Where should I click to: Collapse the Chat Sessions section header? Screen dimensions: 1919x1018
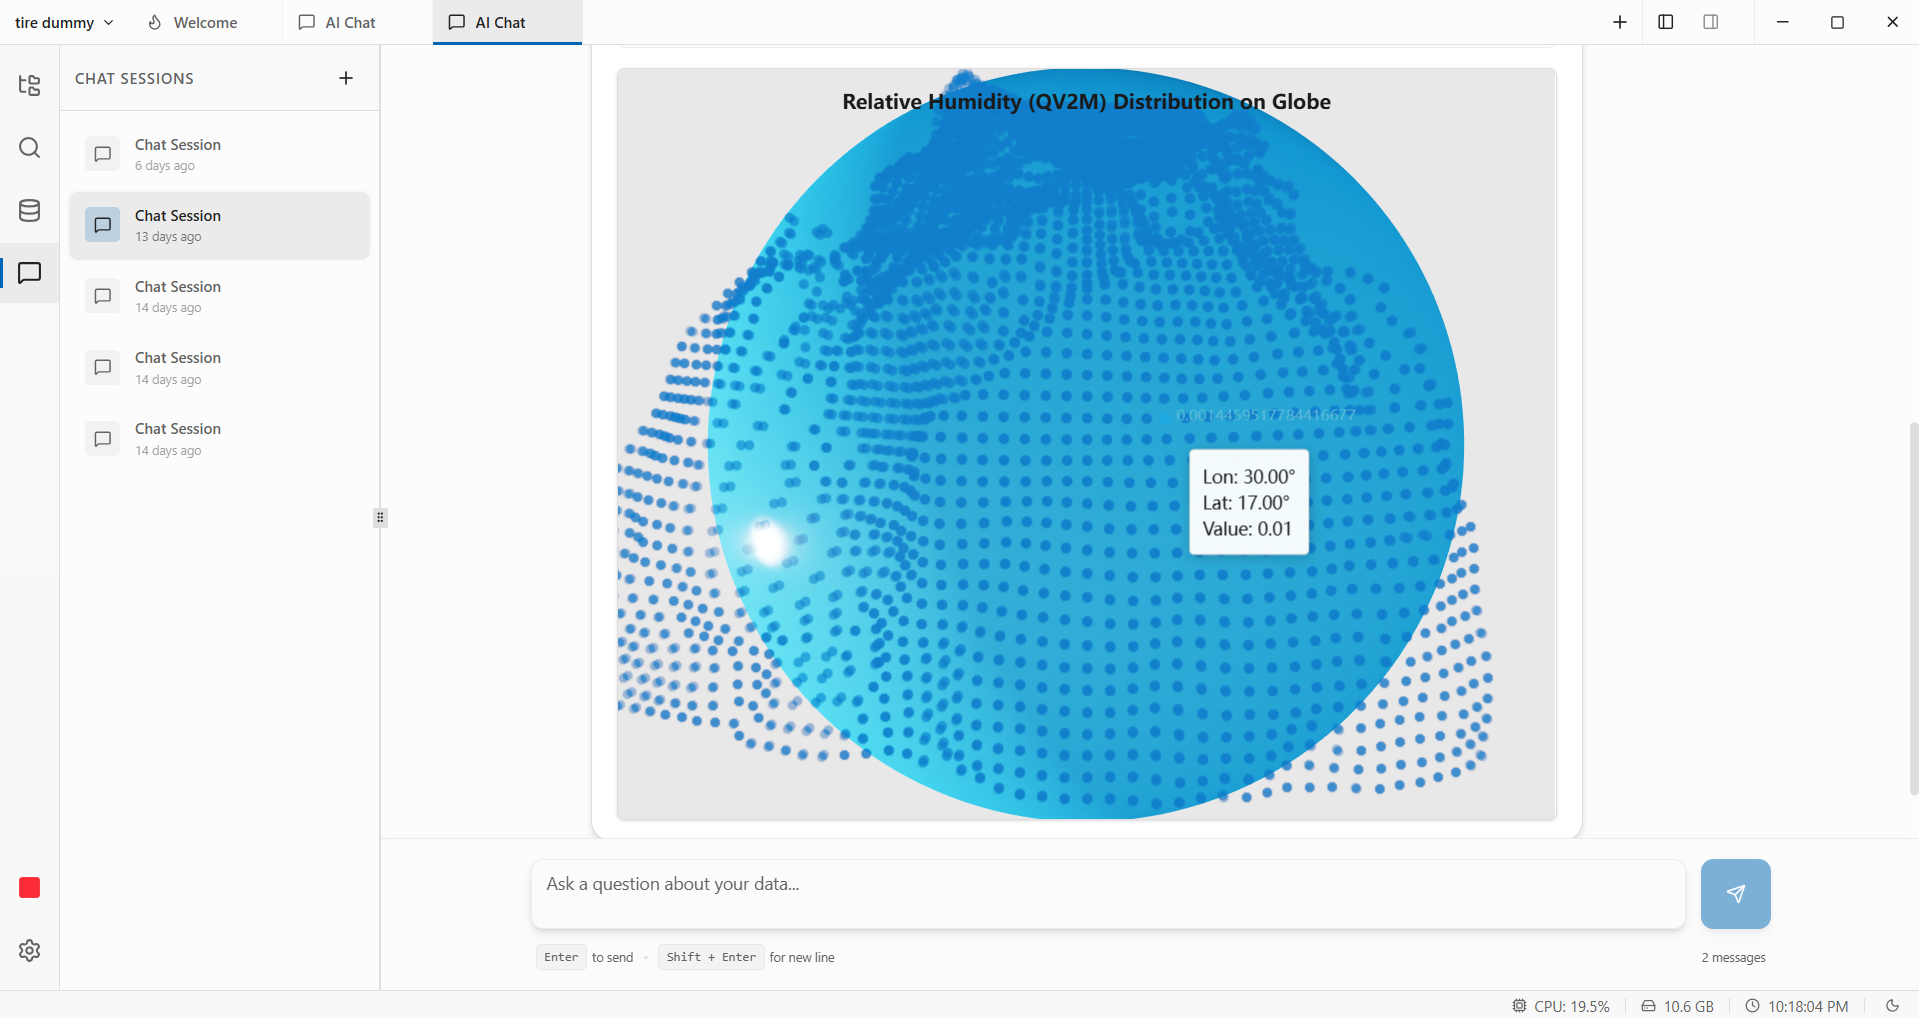[134, 78]
